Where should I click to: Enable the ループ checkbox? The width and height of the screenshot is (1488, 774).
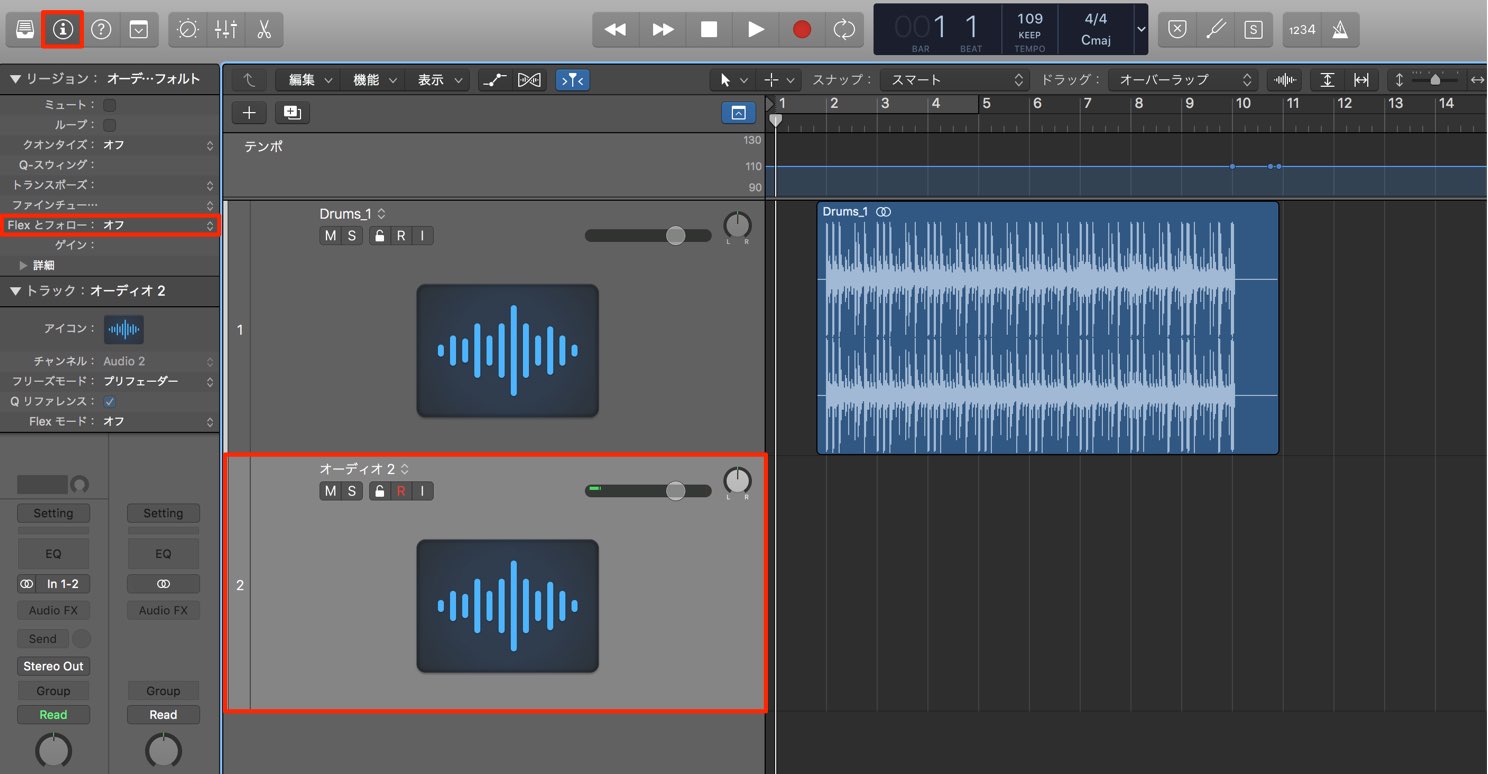pyautogui.click(x=110, y=125)
